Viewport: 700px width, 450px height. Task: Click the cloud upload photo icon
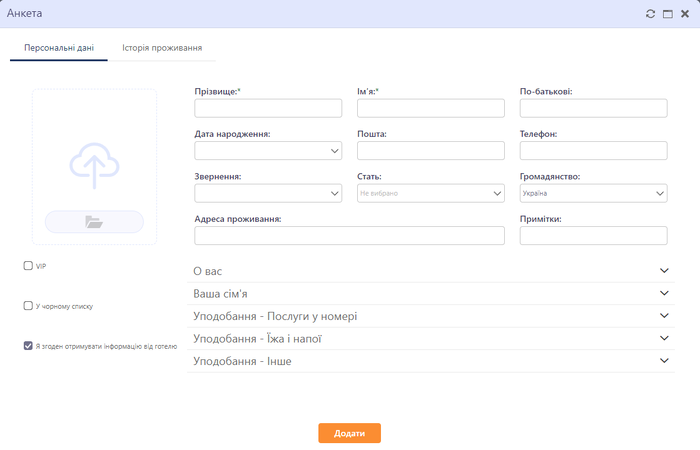pos(94,166)
